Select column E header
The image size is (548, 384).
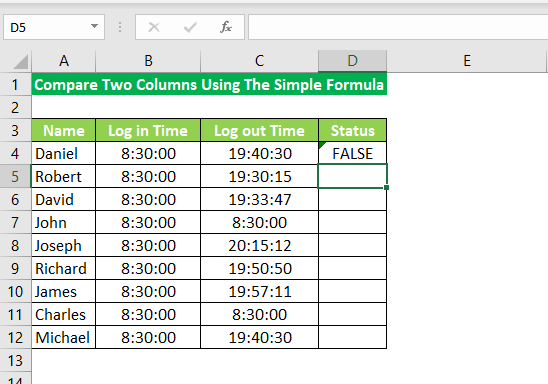[x=467, y=61]
